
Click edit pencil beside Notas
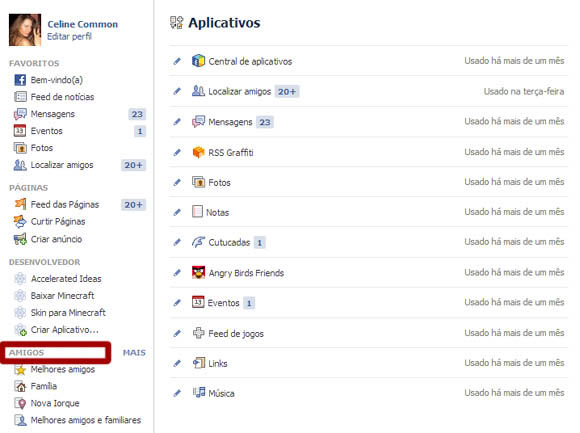177,212
